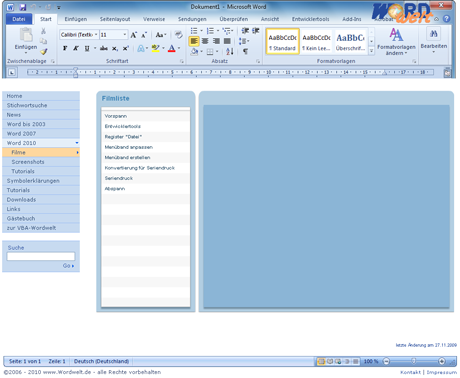Click the subscript x icon
The height and width of the screenshot is (378, 460).
pyautogui.click(x=115, y=49)
